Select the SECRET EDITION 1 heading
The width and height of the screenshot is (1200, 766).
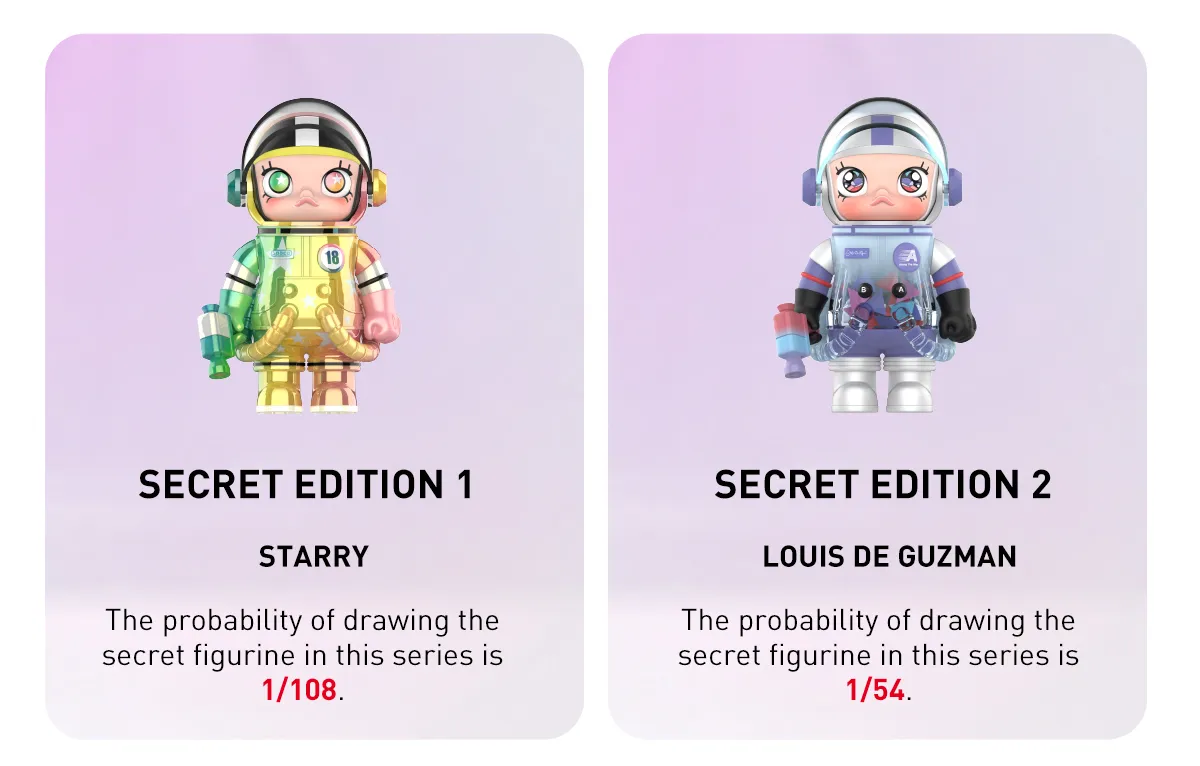(x=306, y=485)
